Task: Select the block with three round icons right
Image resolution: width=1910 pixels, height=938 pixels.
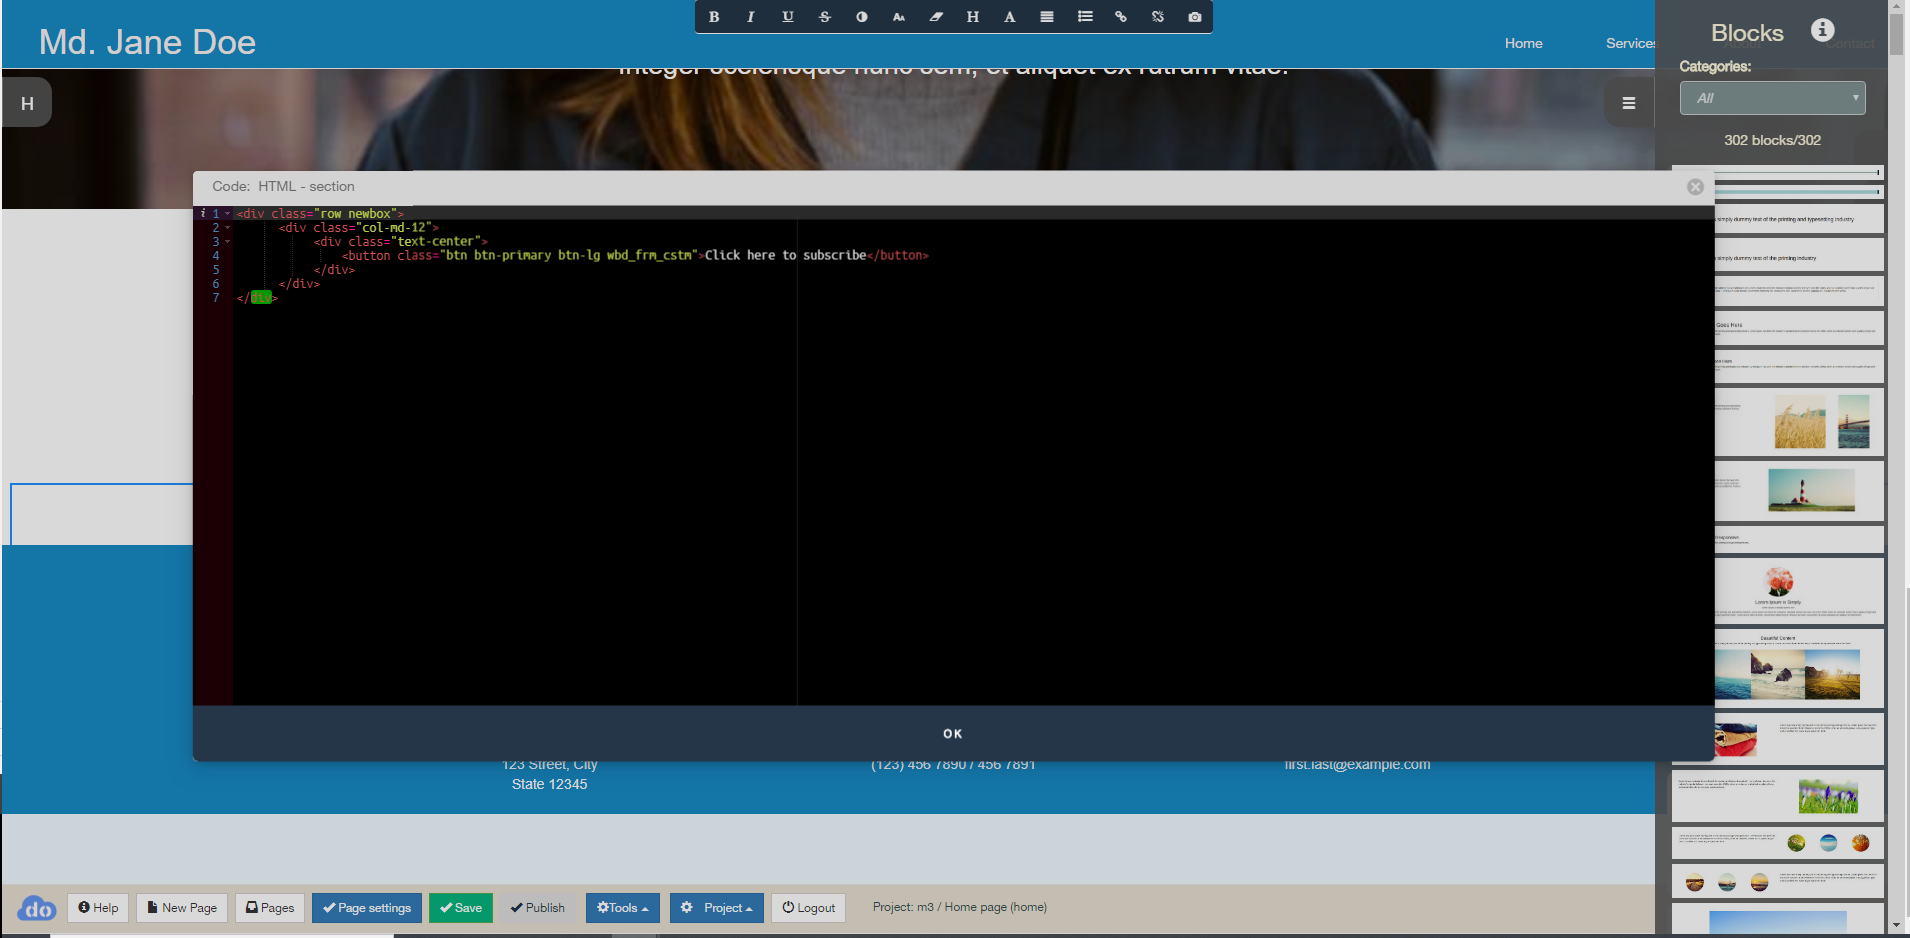Action: click(1778, 843)
